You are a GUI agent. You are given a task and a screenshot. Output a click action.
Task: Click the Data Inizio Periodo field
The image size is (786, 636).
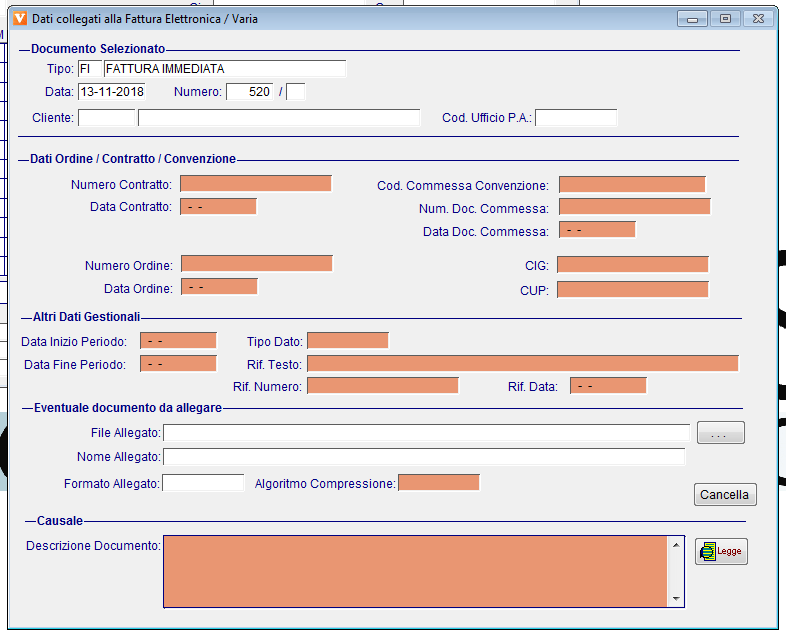[179, 341]
